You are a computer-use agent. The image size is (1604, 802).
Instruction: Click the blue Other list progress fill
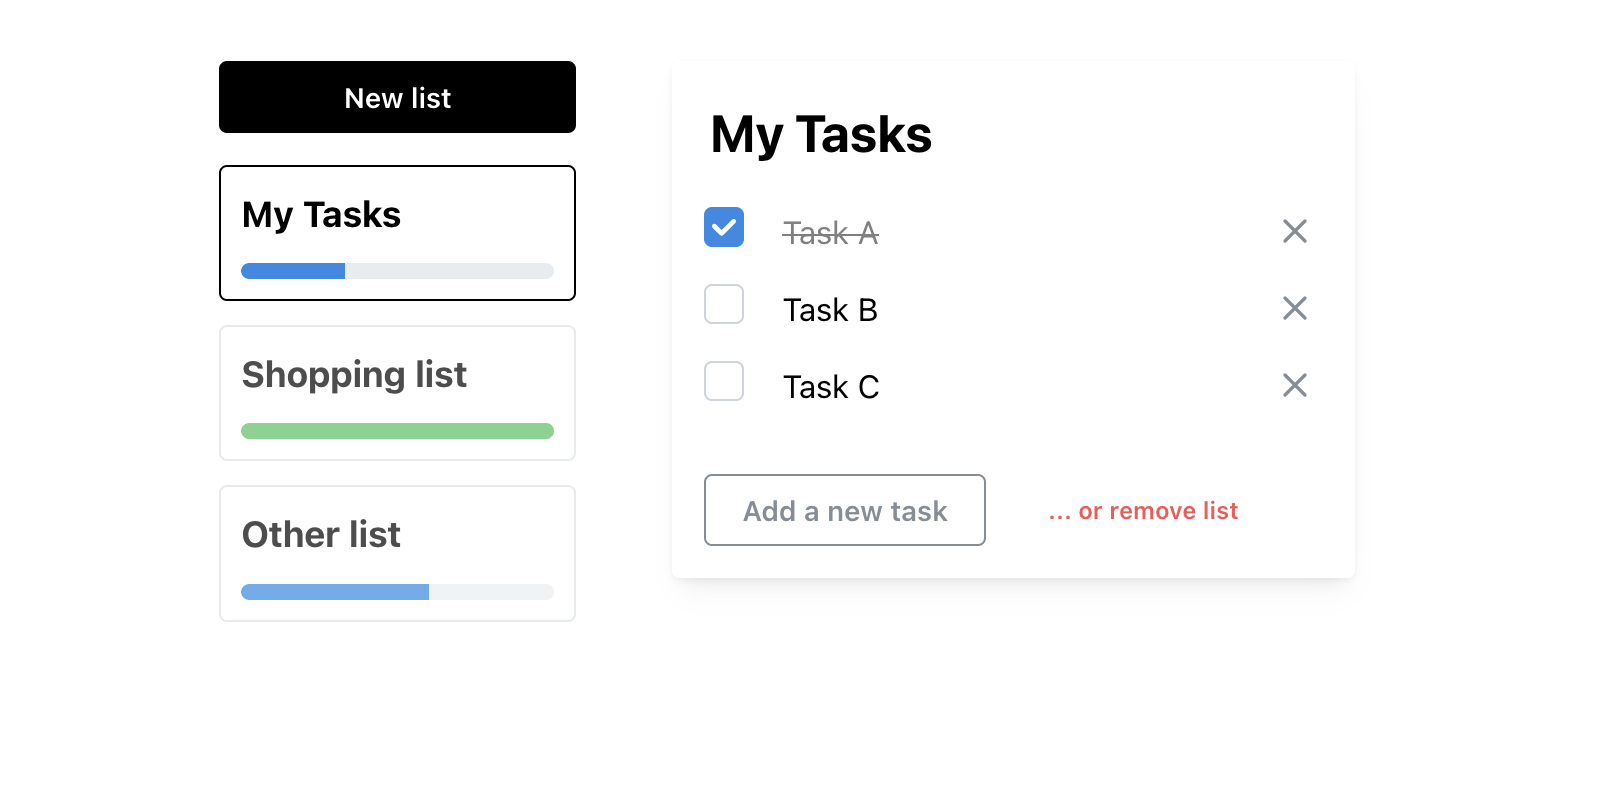[335, 592]
